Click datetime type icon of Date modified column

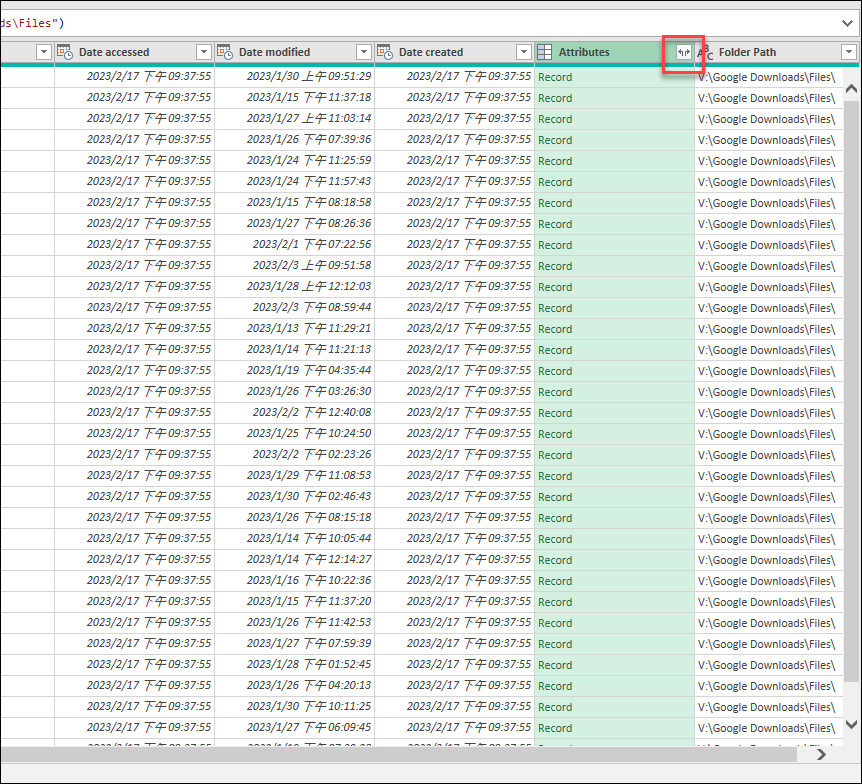(x=224, y=52)
